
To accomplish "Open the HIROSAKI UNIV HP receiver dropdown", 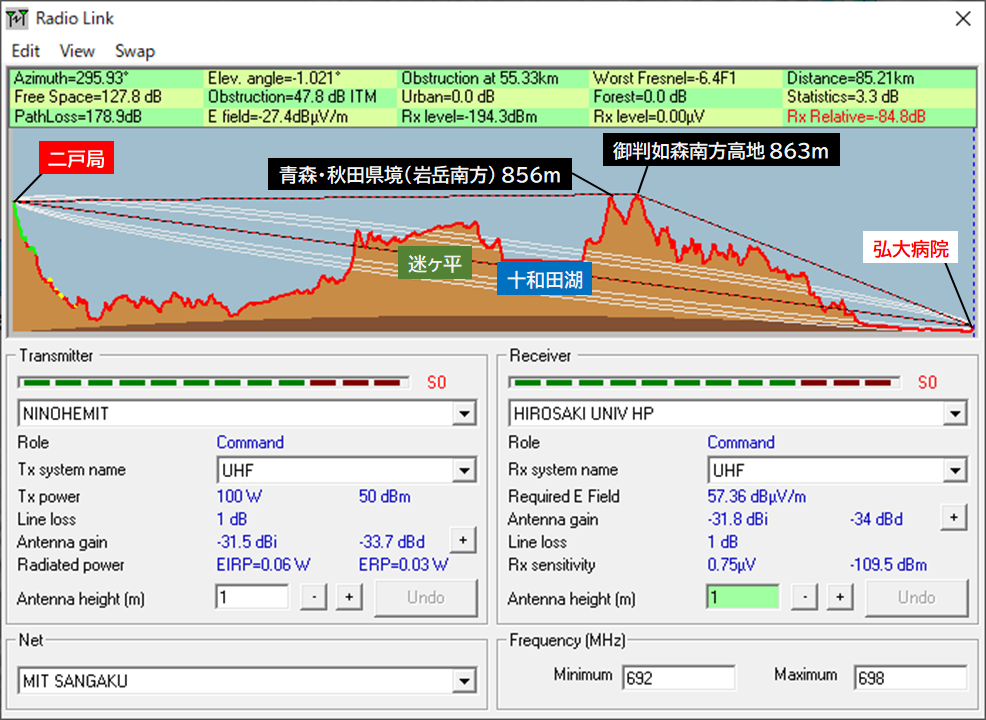I will tap(955, 414).
